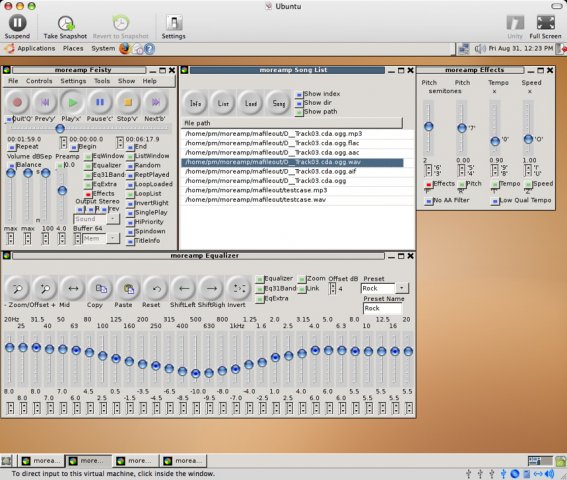Click the List button in Song List
Image resolution: width=567 pixels, height=480 pixels.
[223, 103]
